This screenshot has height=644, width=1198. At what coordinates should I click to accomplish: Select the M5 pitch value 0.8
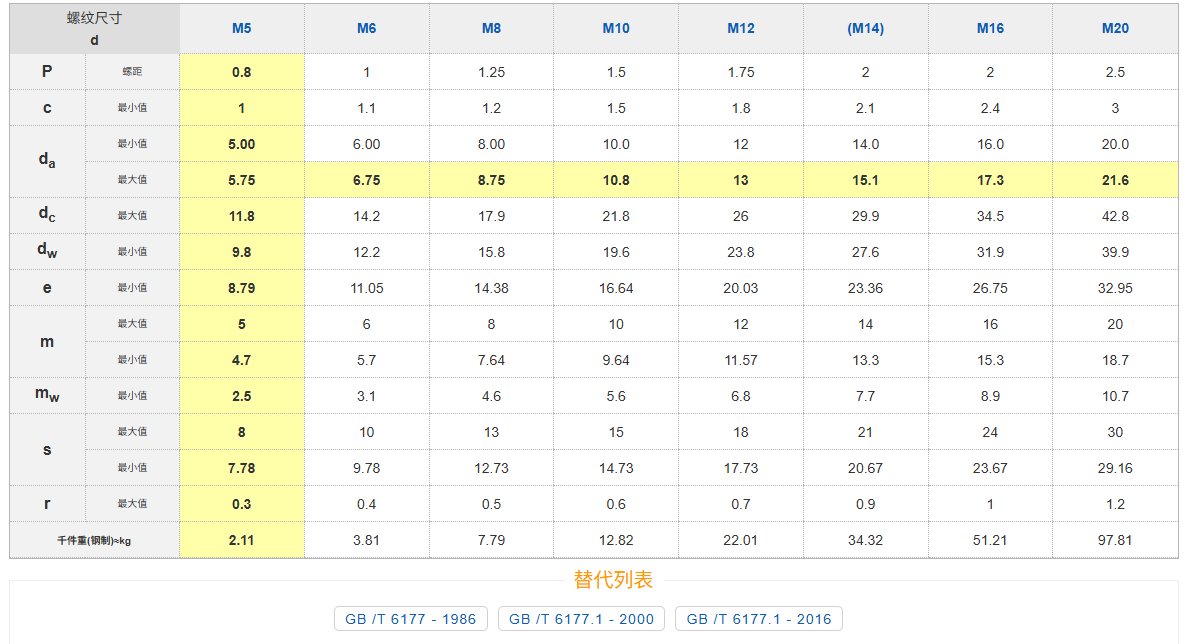tap(241, 72)
